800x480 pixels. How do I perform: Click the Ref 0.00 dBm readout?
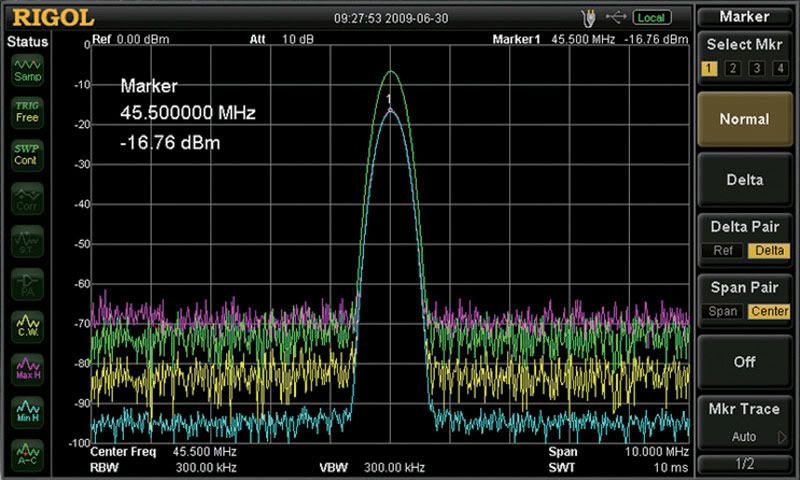[x=131, y=39]
